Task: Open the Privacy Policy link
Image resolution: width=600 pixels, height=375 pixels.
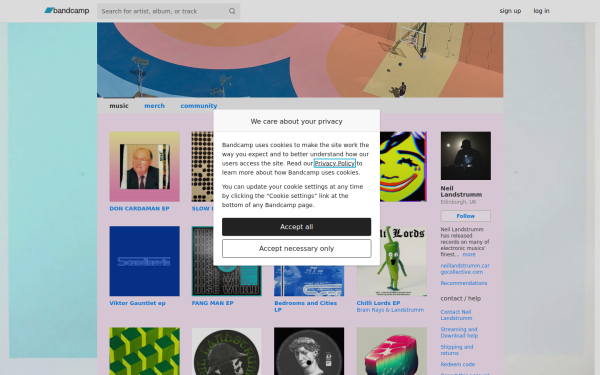Action: (x=334, y=163)
